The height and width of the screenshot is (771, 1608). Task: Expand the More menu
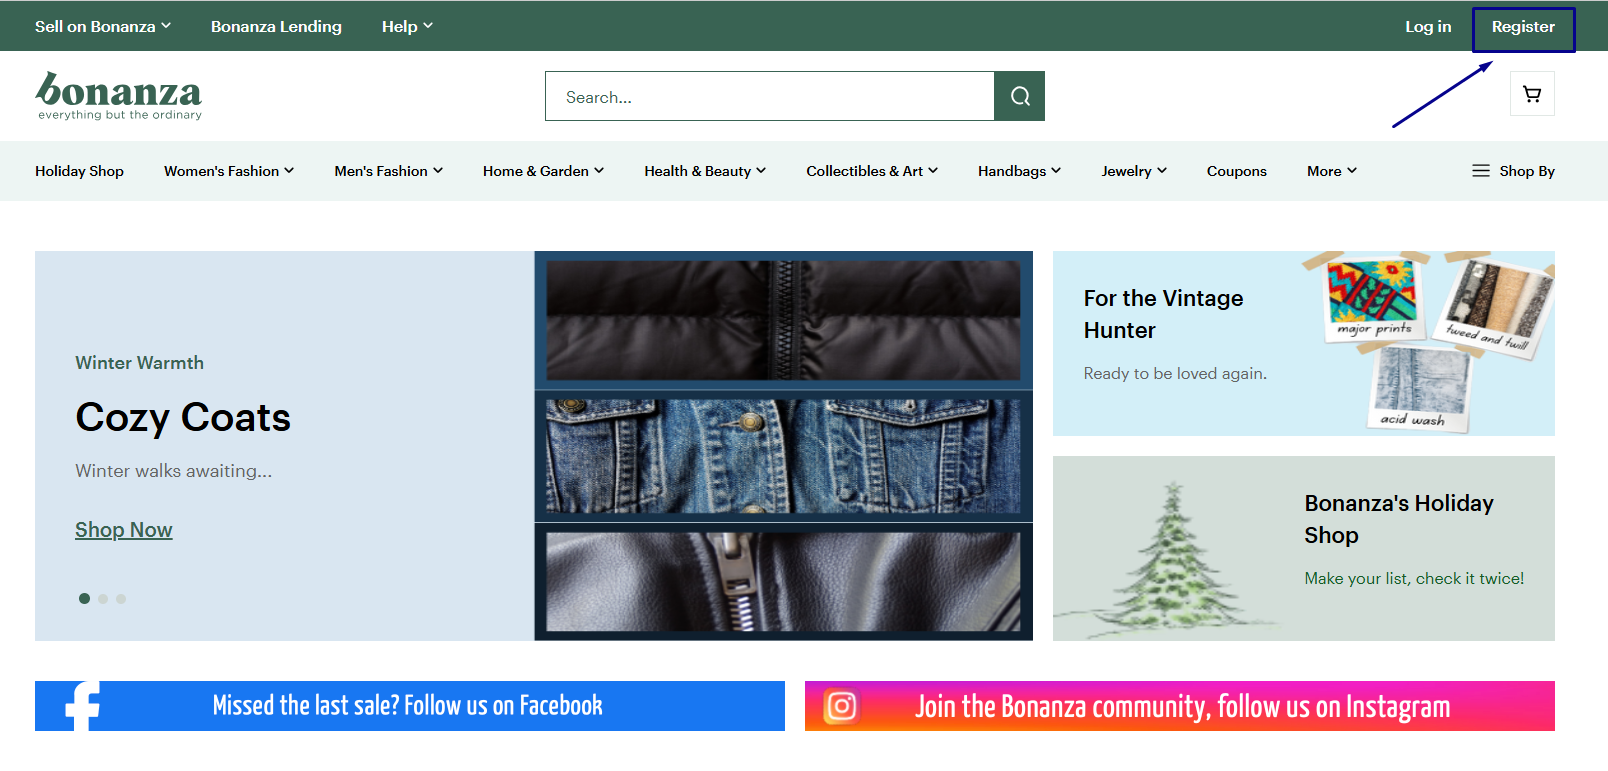(1332, 171)
